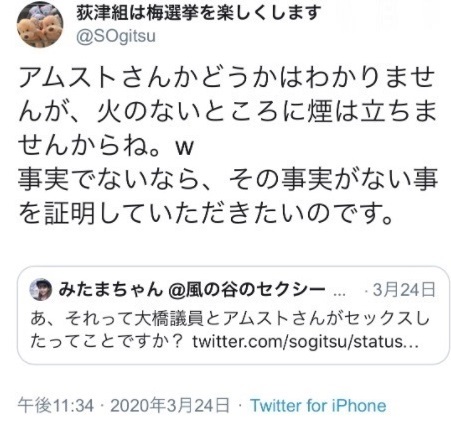Screen dimensions: 451x421
Task: Follow the twitter.com/sogitsu/status link
Action: click(305, 342)
